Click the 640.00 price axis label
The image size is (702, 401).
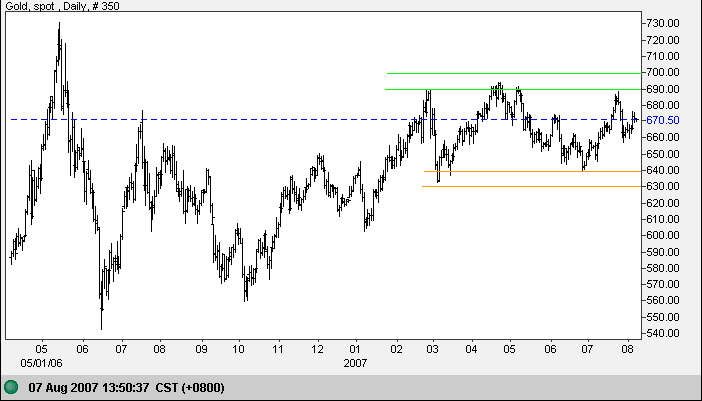click(663, 170)
